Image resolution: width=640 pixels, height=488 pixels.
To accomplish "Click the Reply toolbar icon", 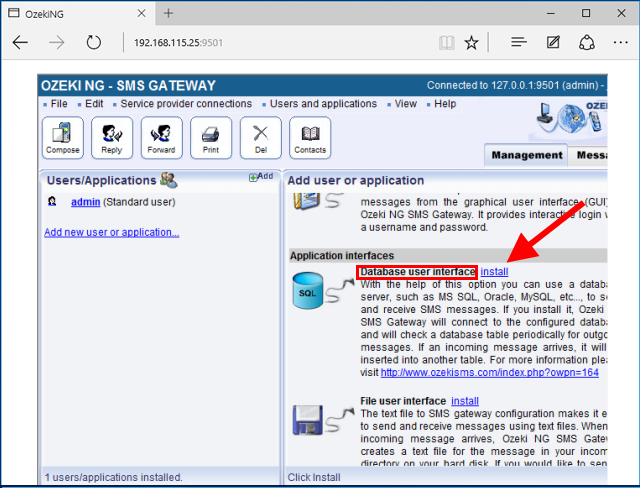I will (x=112, y=137).
